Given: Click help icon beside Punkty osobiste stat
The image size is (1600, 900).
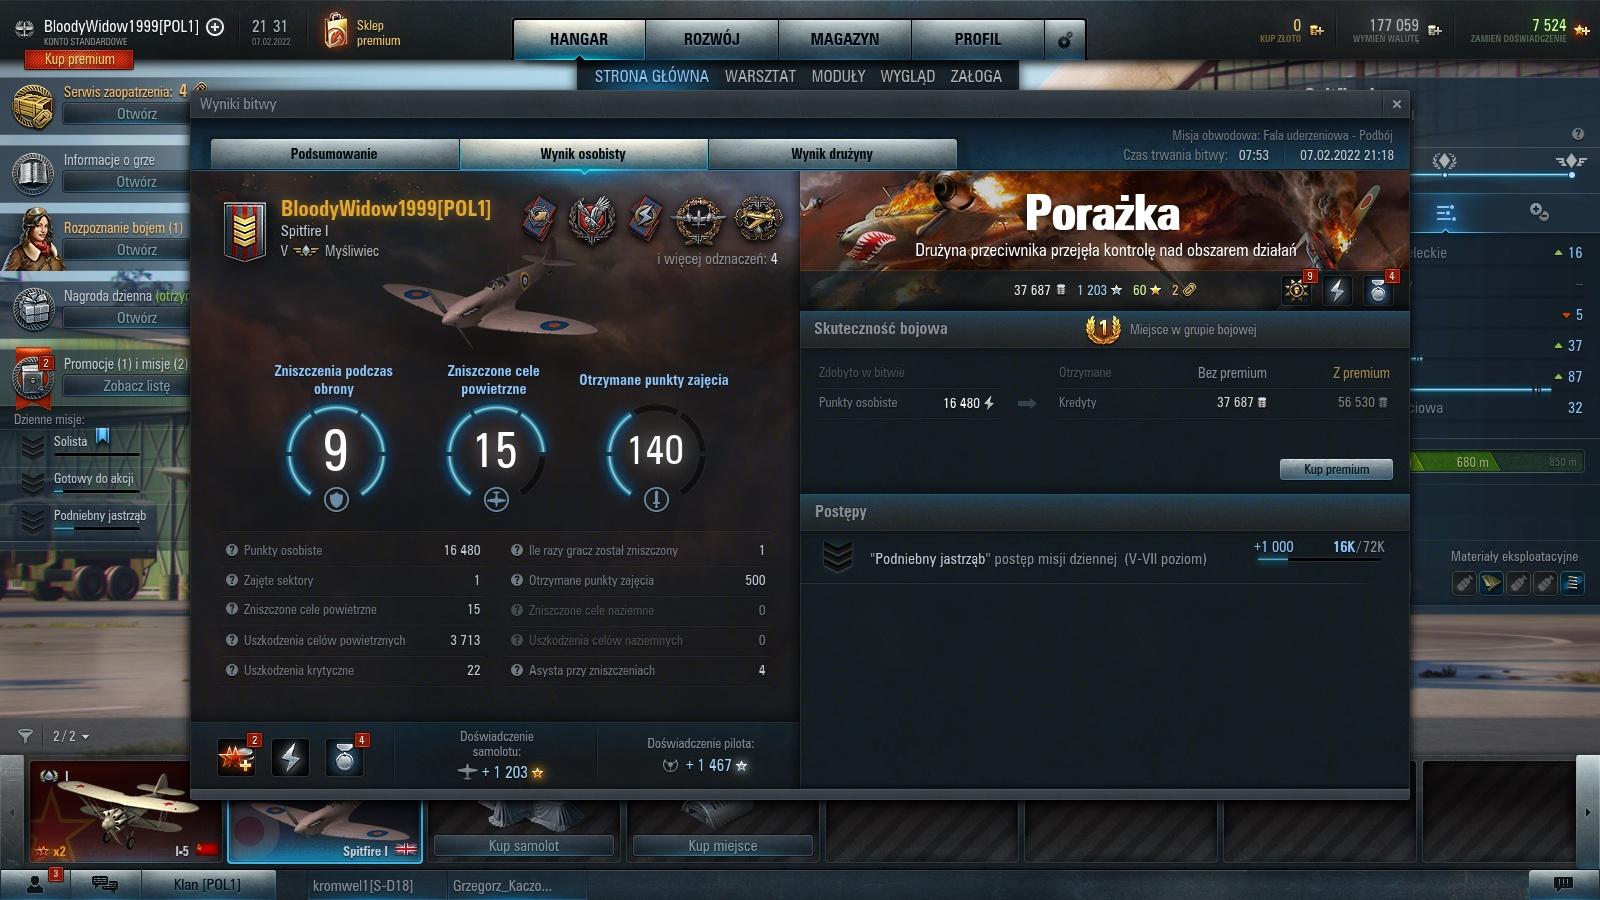Looking at the screenshot, I should pyautogui.click(x=232, y=551).
